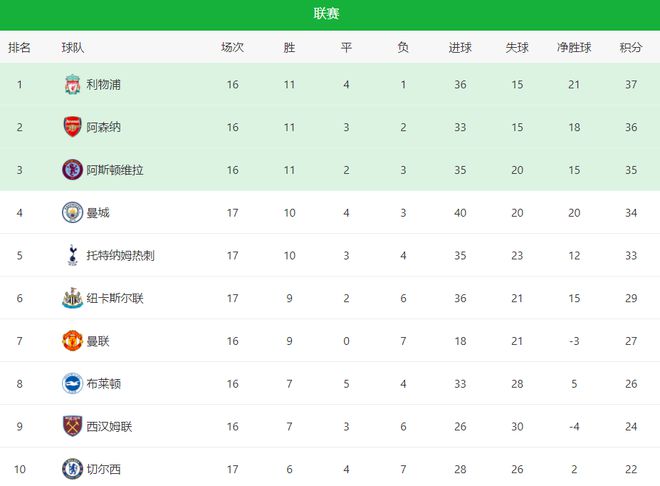This screenshot has width=660, height=486.
Task: Click the Arsenal club crest icon
Action: [x=72, y=127]
